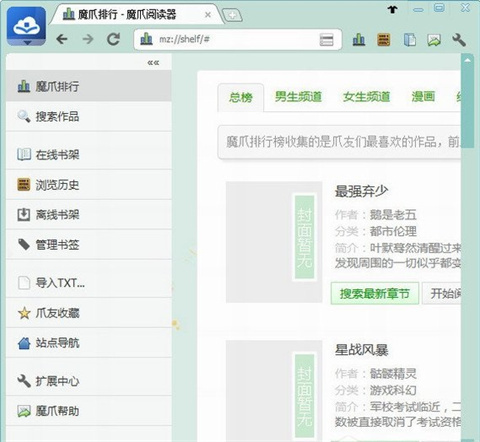This screenshot has width=480, height=442.
Task: Open 爪友收藏 in the sidebar
Action: [89, 313]
